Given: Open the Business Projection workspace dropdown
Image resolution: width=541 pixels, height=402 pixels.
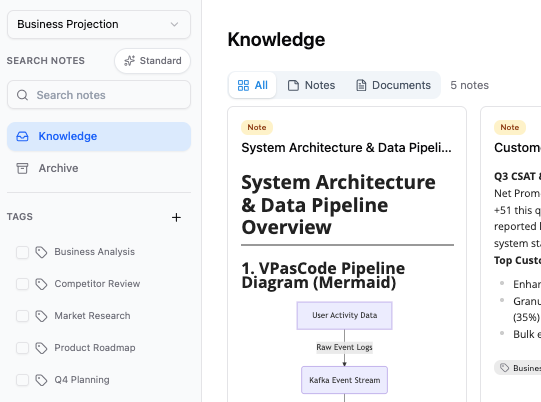Looking at the screenshot, I should coord(99,24).
